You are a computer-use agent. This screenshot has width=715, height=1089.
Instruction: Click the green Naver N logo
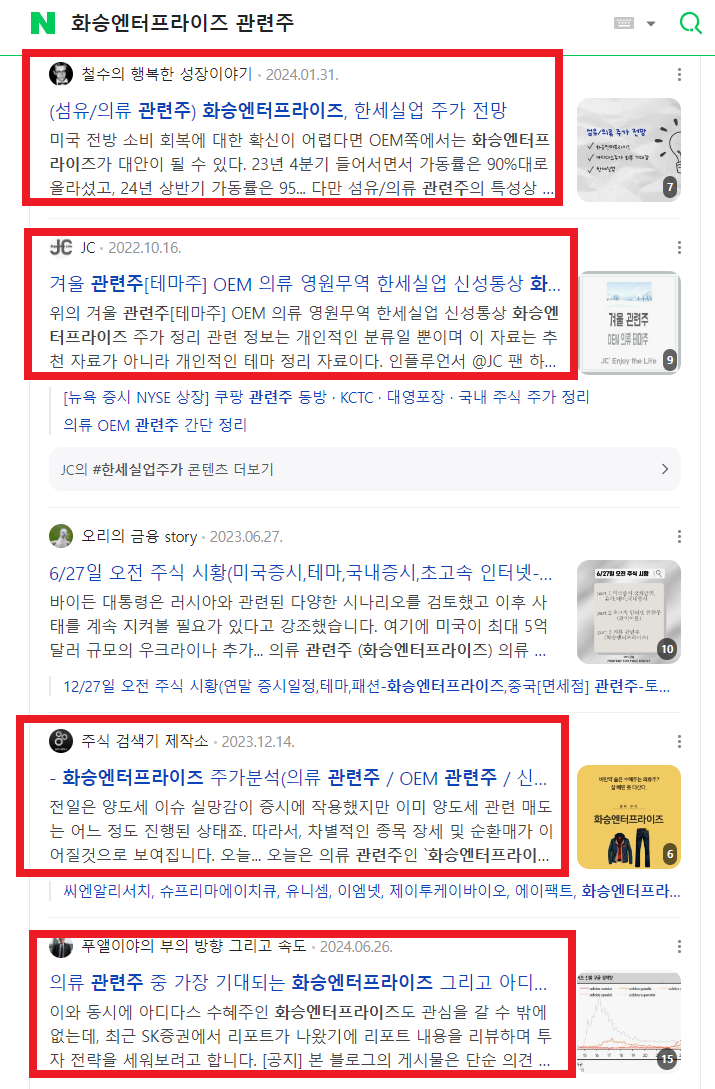click(43, 22)
